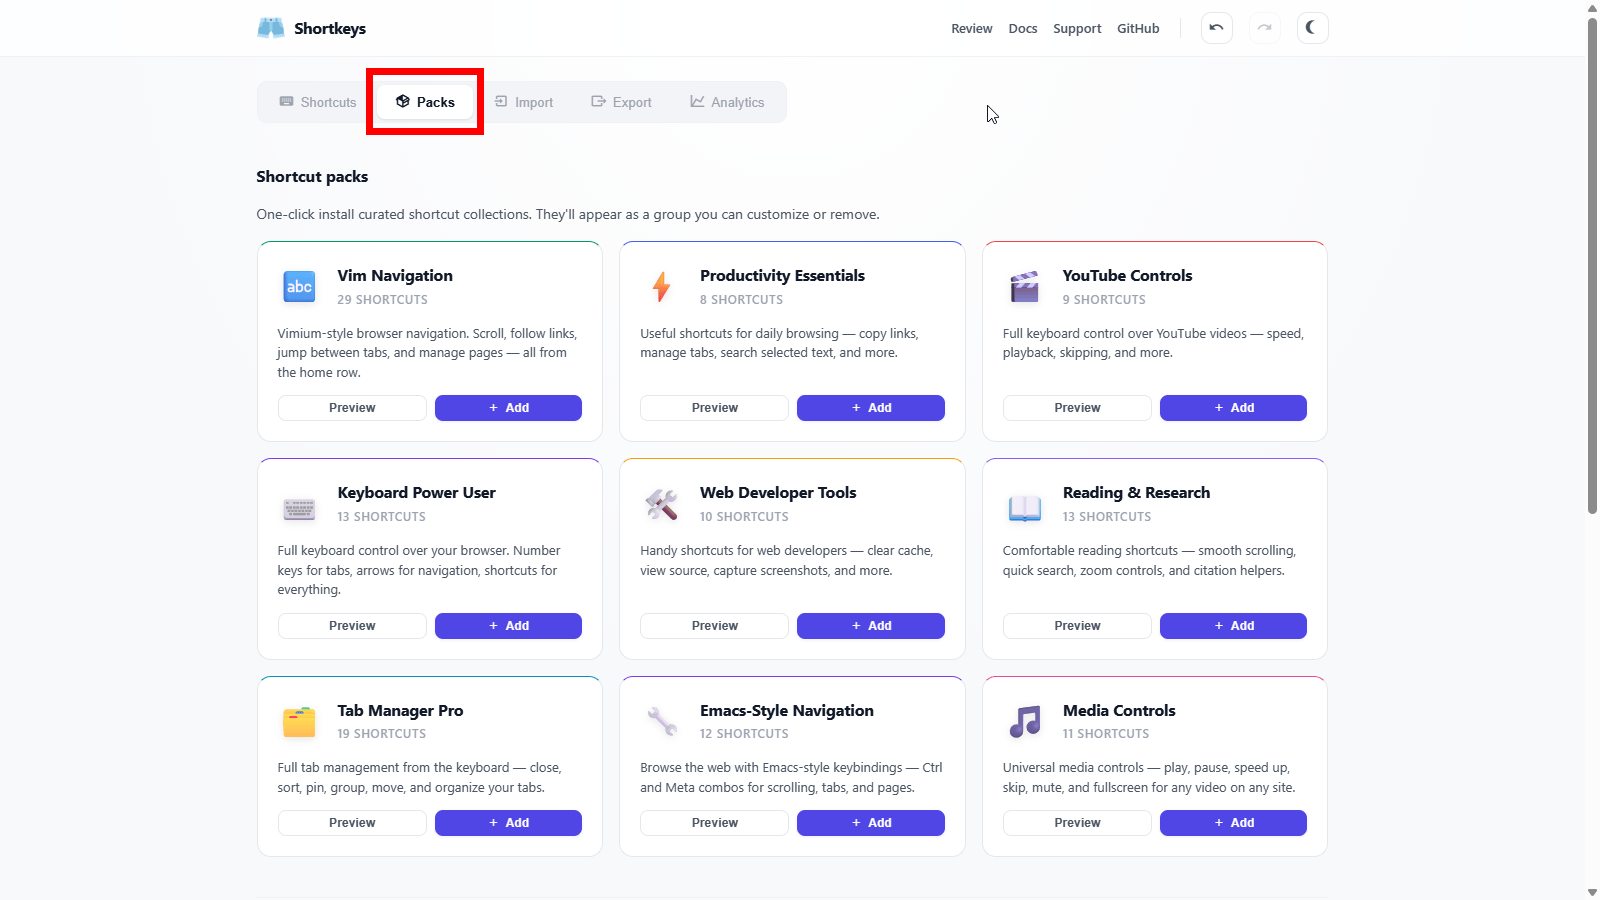Add the YouTube Controls pack
This screenshot has height=900, width=1600.
1233,408
